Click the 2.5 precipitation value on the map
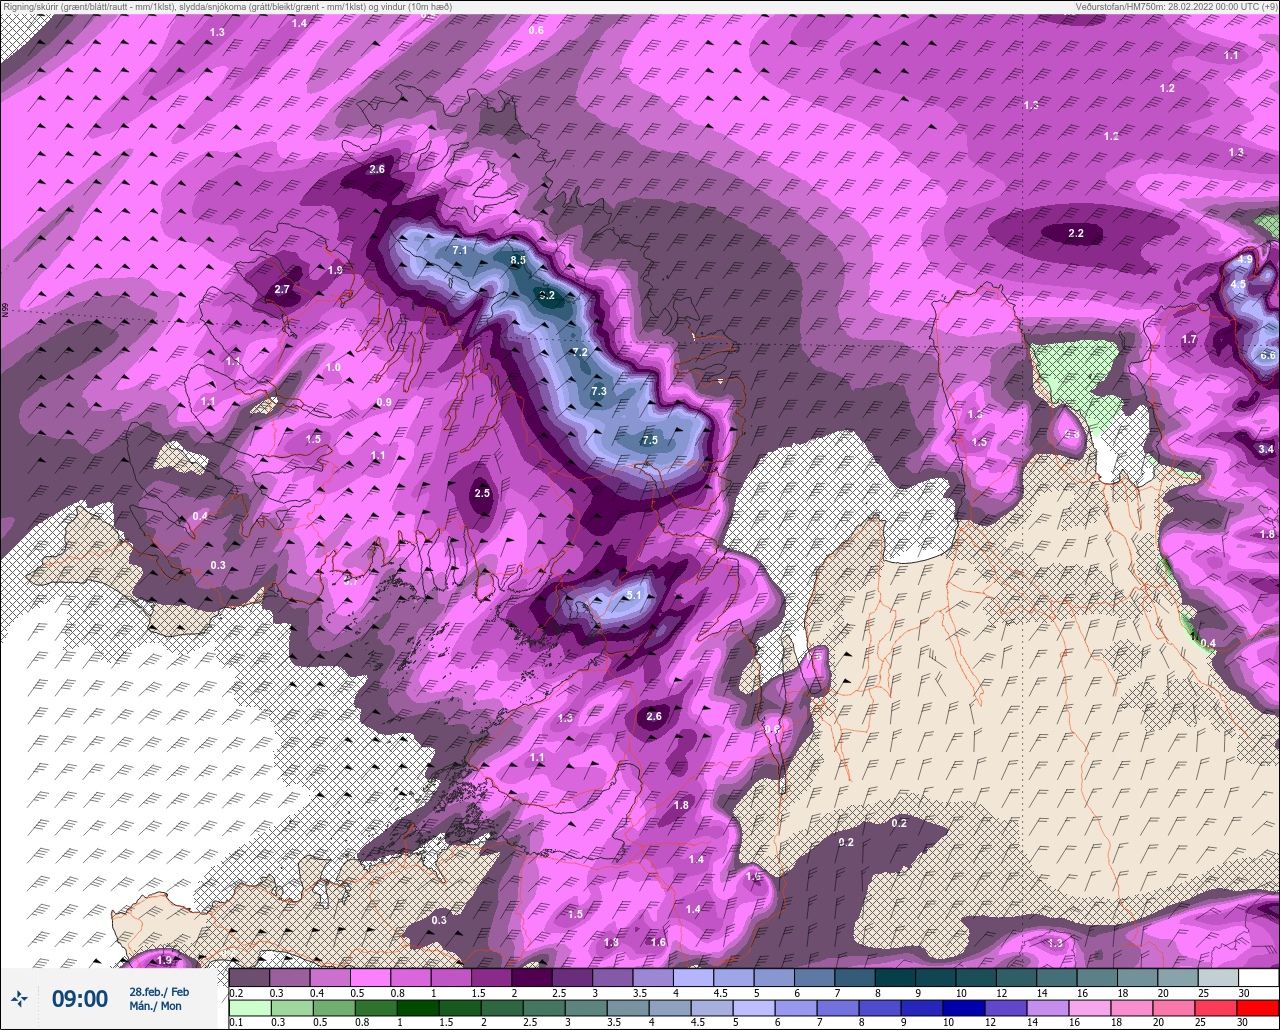This screenshot has width=1280, height=1030. pyautogui.click(x=482, y=493)
